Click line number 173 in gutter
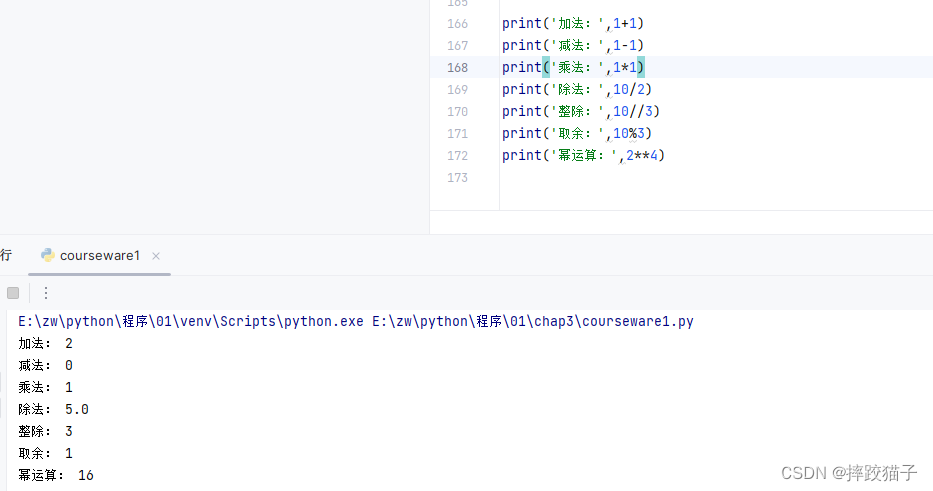 (458, 178)
